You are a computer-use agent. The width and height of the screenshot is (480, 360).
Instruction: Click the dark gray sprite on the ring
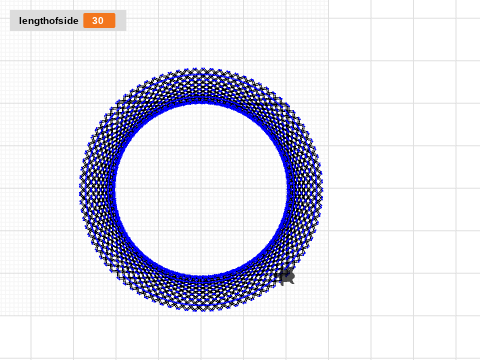287,277
